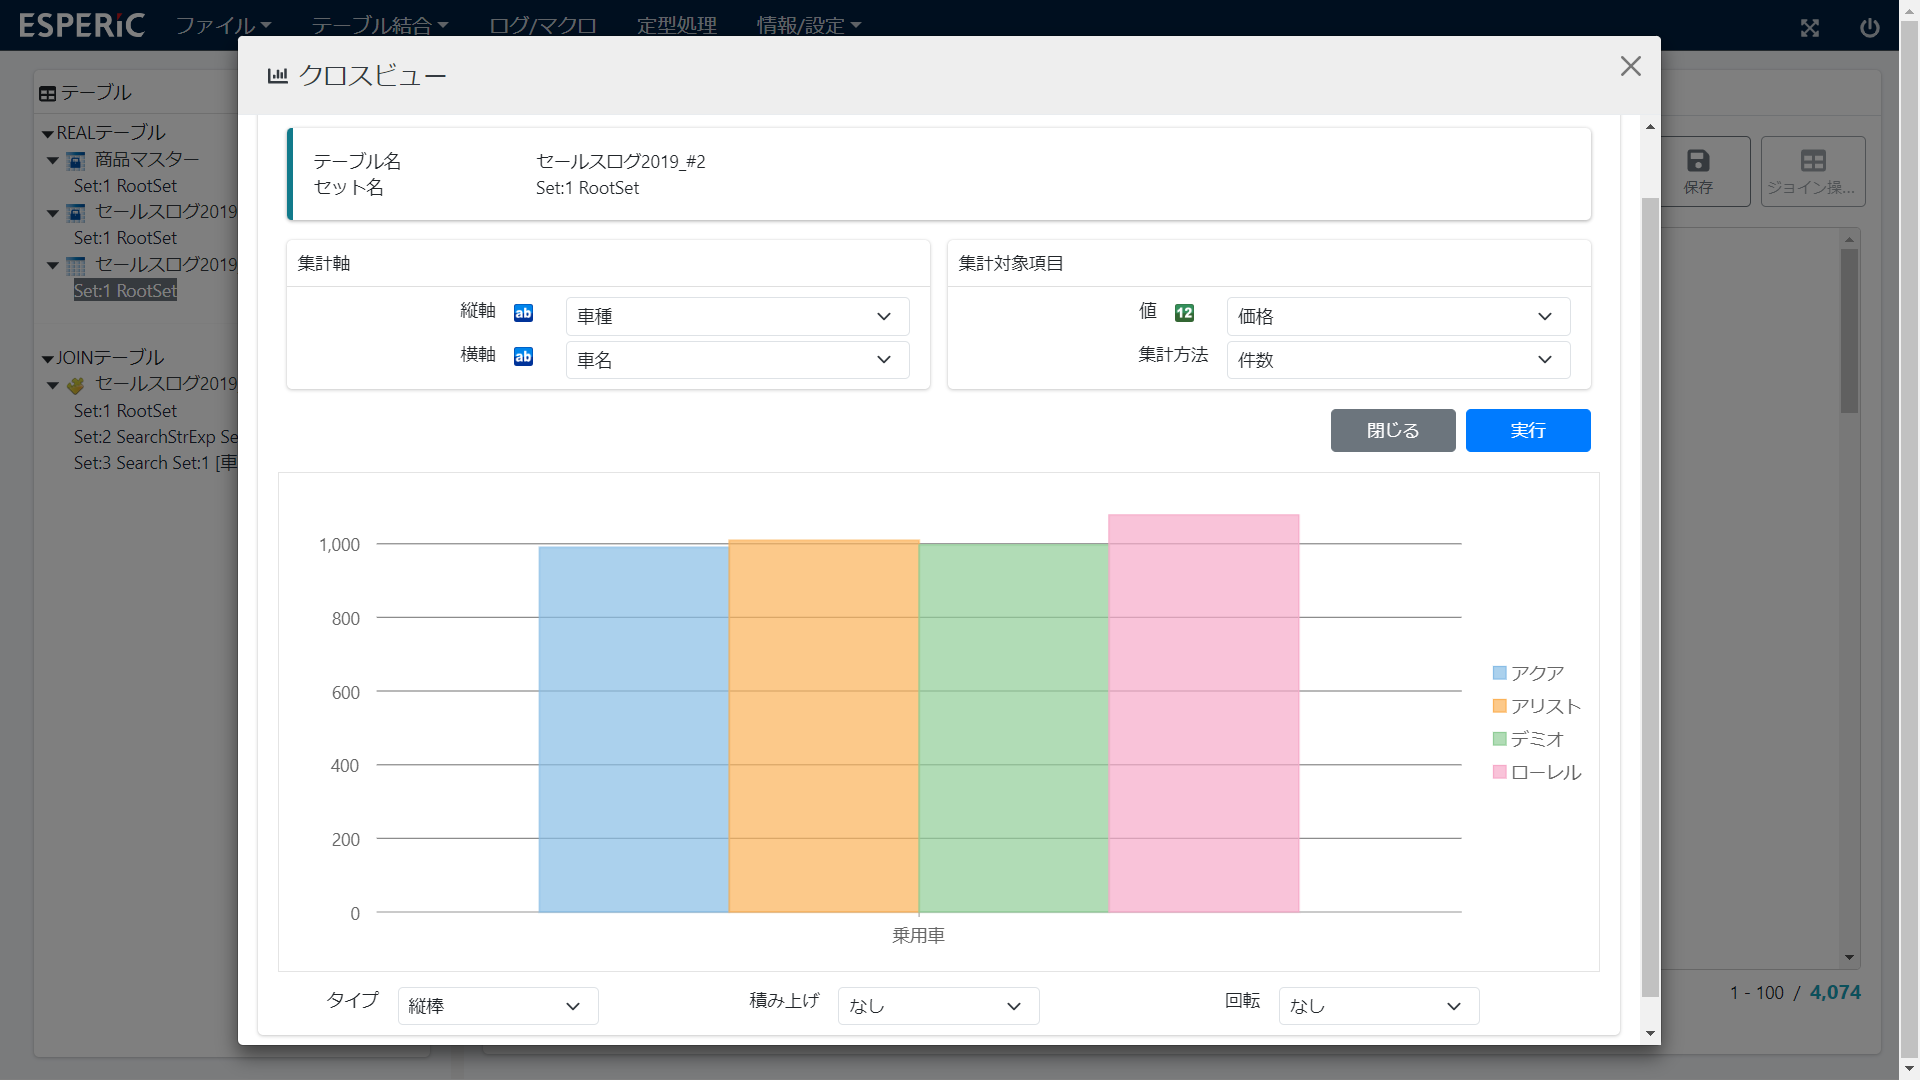Click the fullscreen expand icon in header
Viewport: 1920px width, 1080px height.
1809,27
